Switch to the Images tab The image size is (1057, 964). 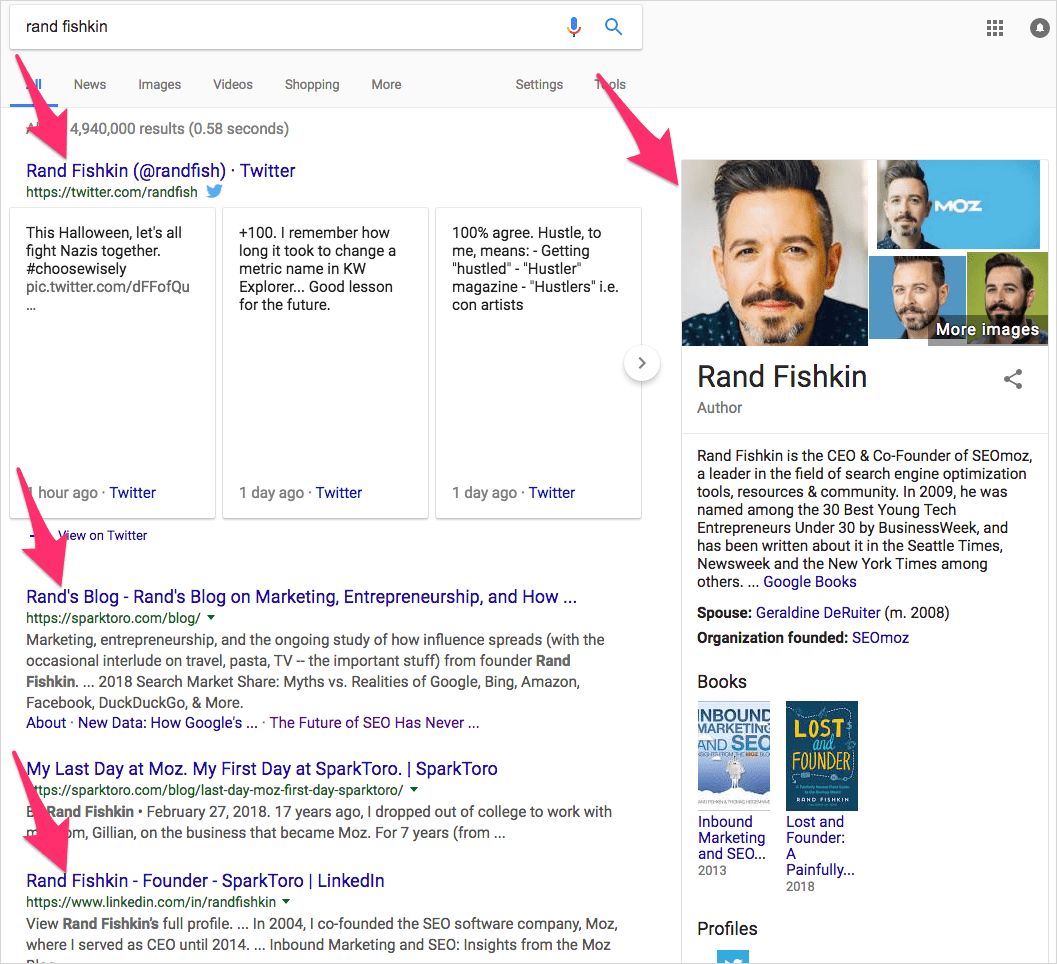point(160,84)
